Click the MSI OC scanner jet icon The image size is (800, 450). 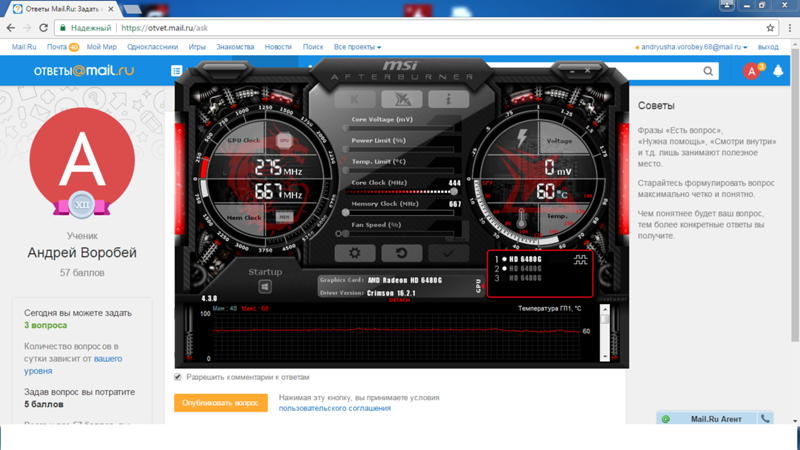402,99
